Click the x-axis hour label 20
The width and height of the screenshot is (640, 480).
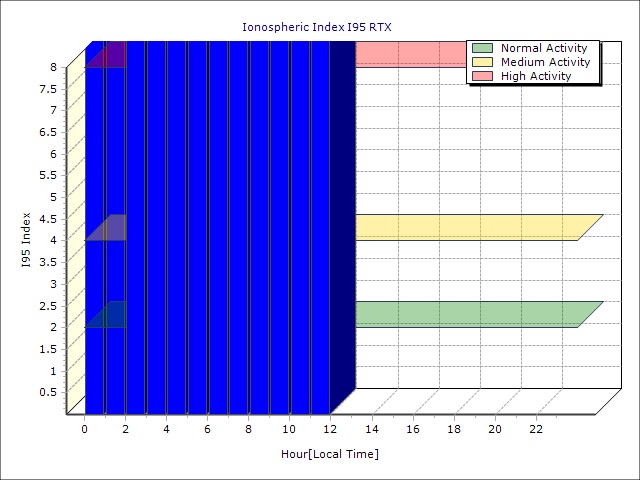point(495,429)
